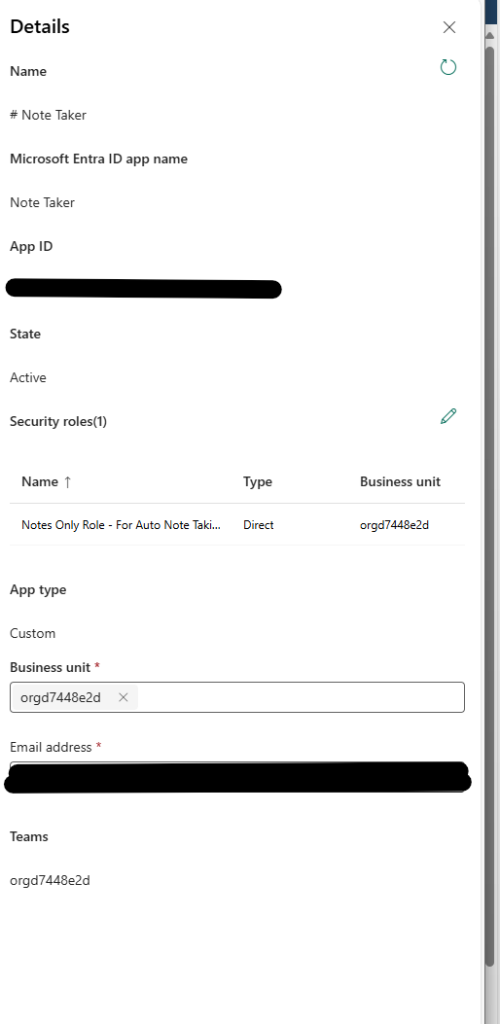Click the Type column header
The width and height of the screenshot is (500, 1024).
point(258,482)
